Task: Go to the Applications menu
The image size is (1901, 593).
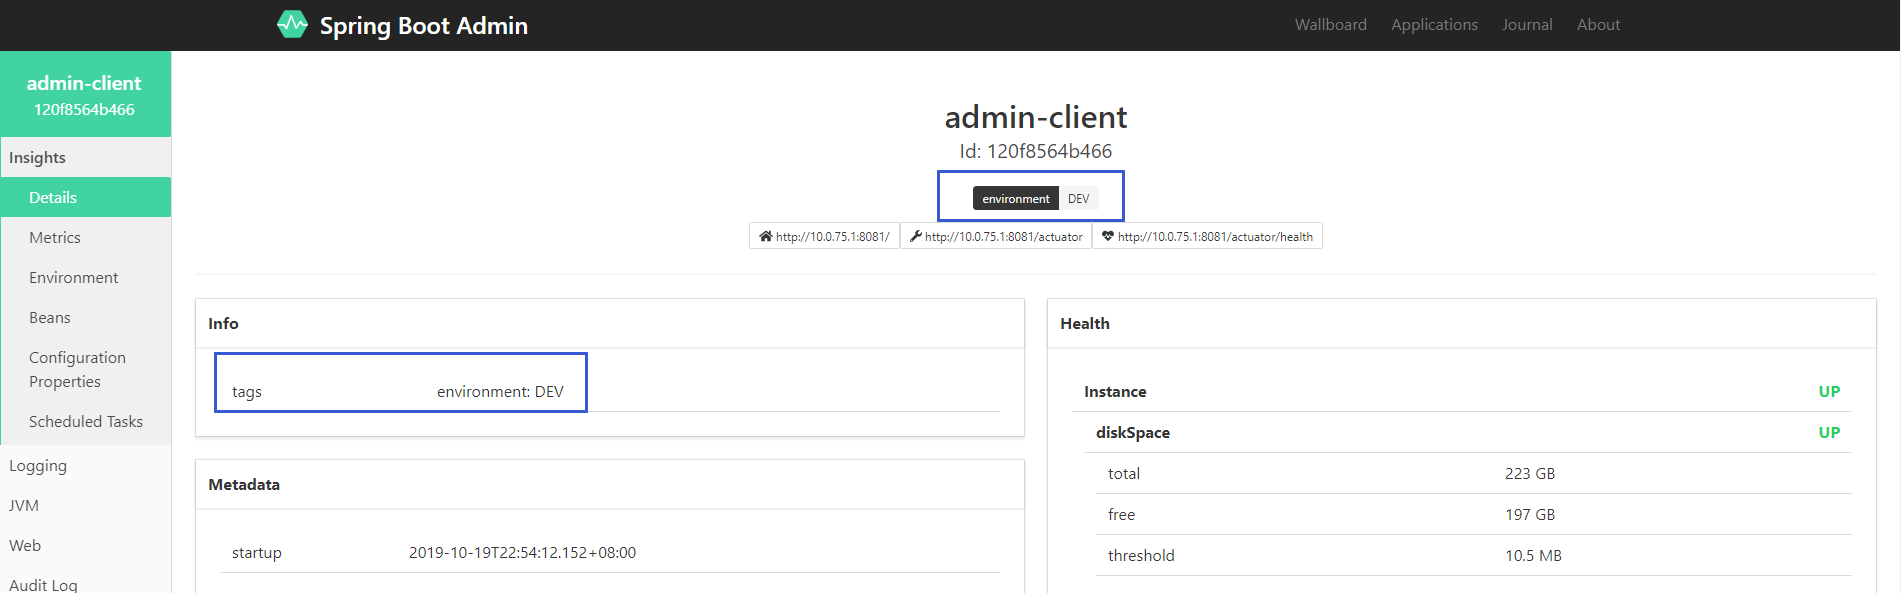Action: click(1434, 25)
